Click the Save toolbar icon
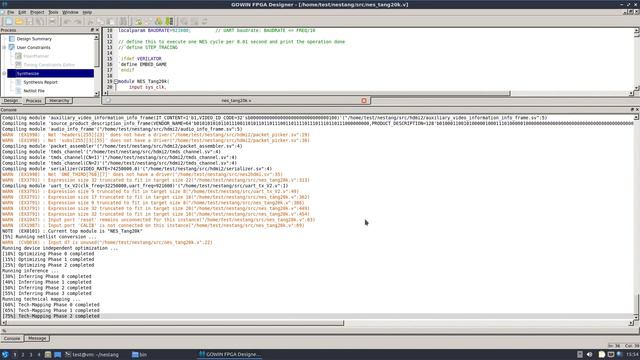 point(29,21)
